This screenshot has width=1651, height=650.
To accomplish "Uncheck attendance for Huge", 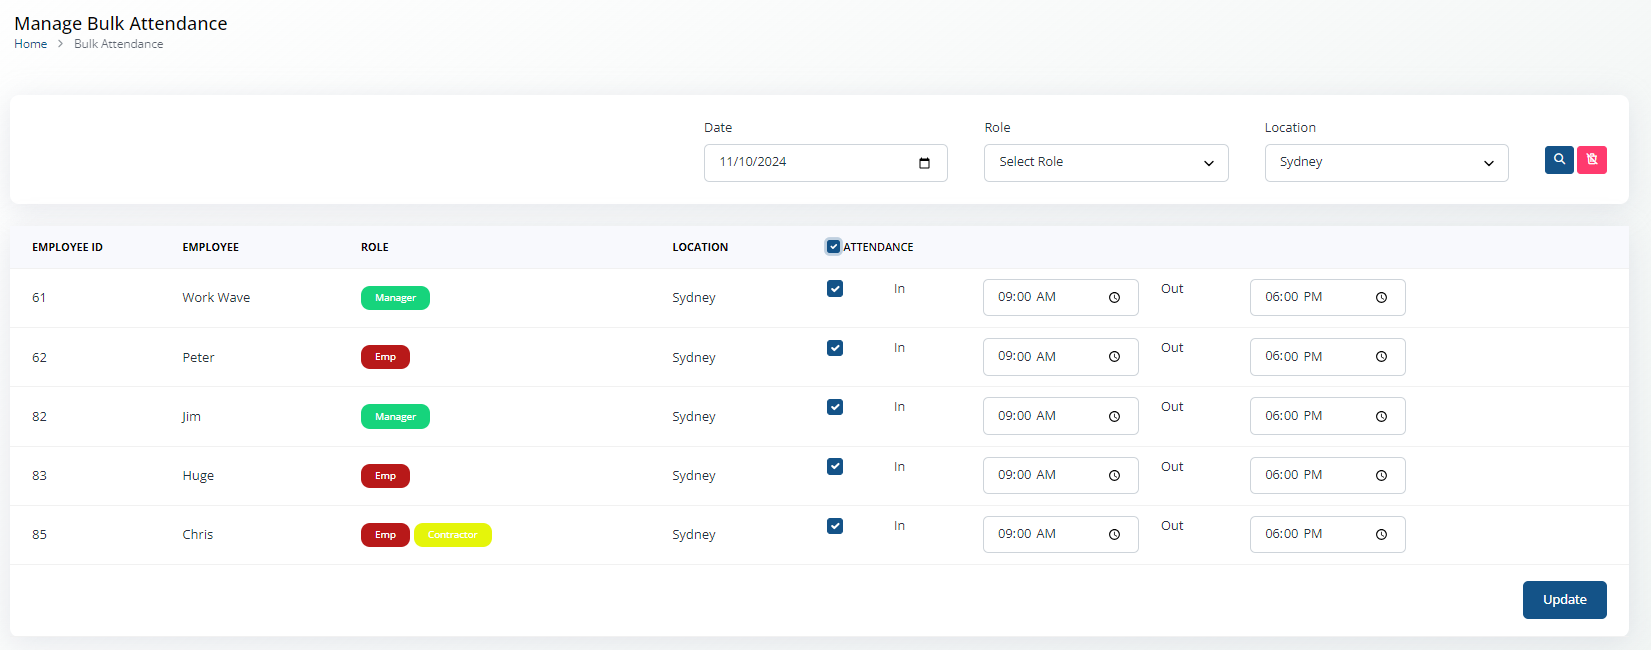I will point(835,467).
